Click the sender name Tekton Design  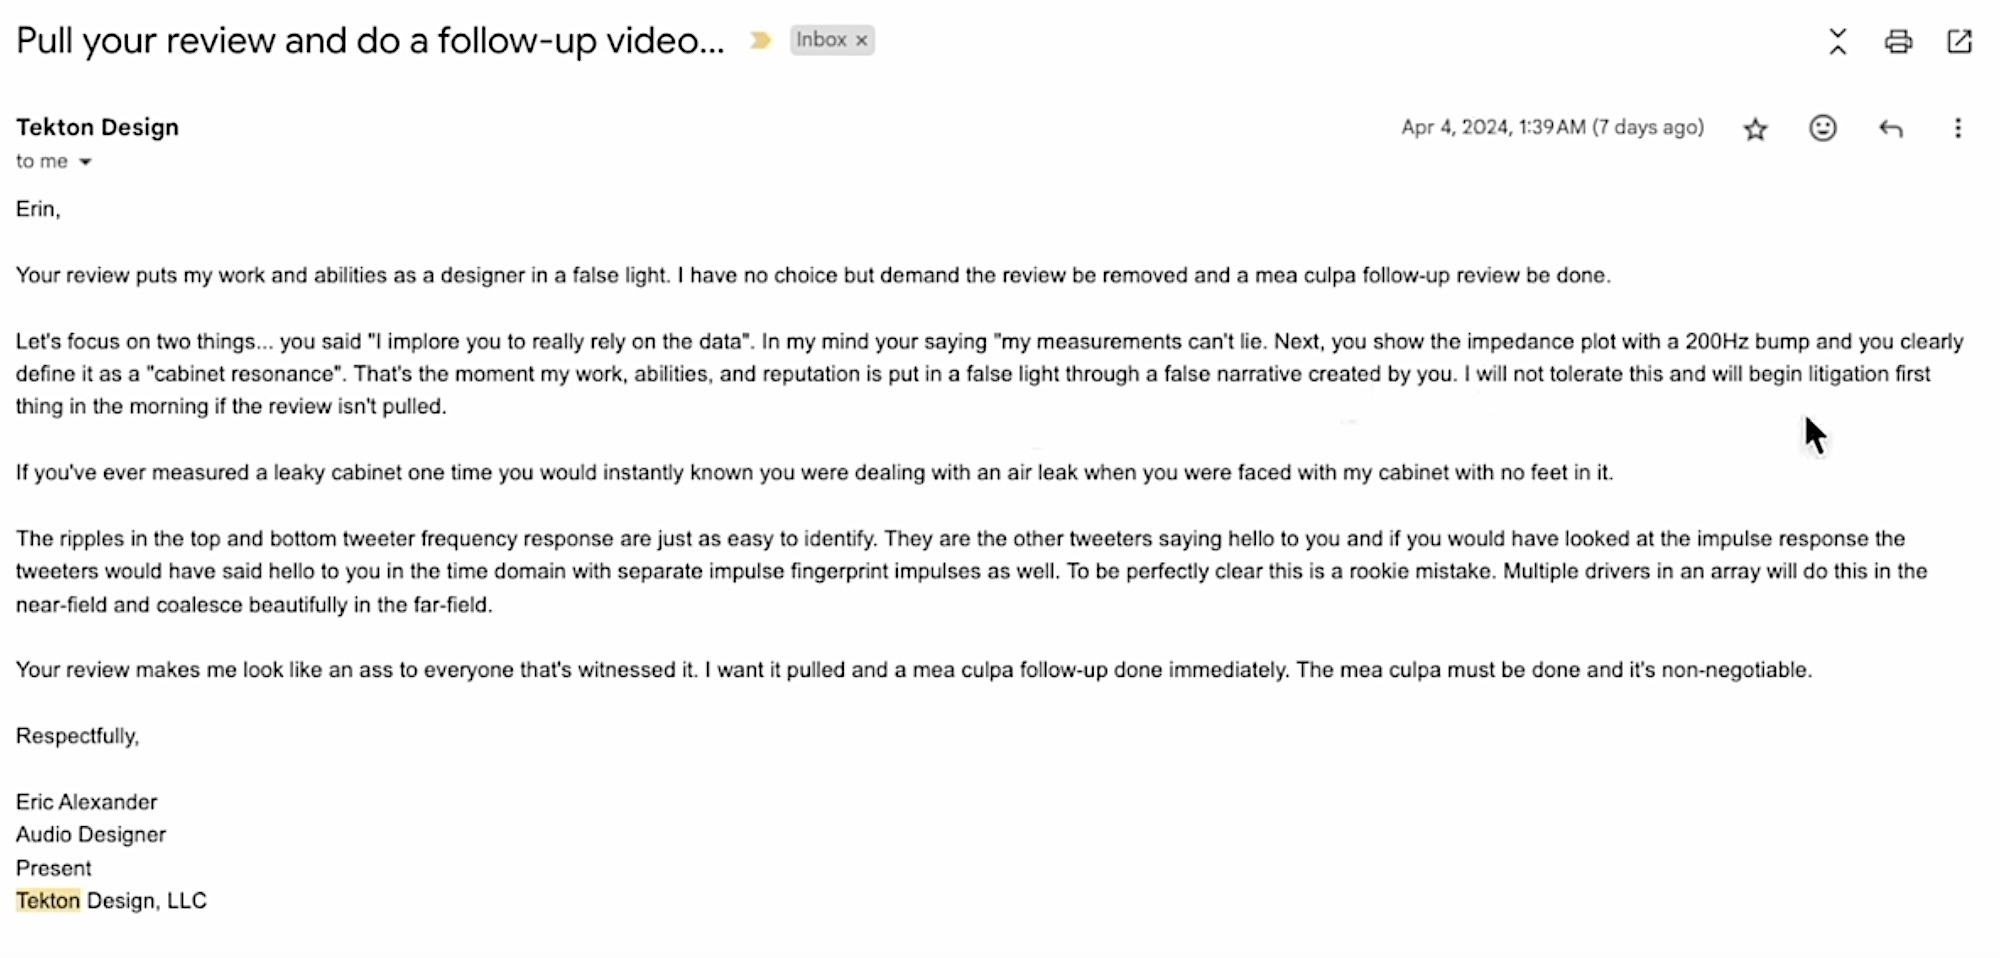click(x=97, y=127)
